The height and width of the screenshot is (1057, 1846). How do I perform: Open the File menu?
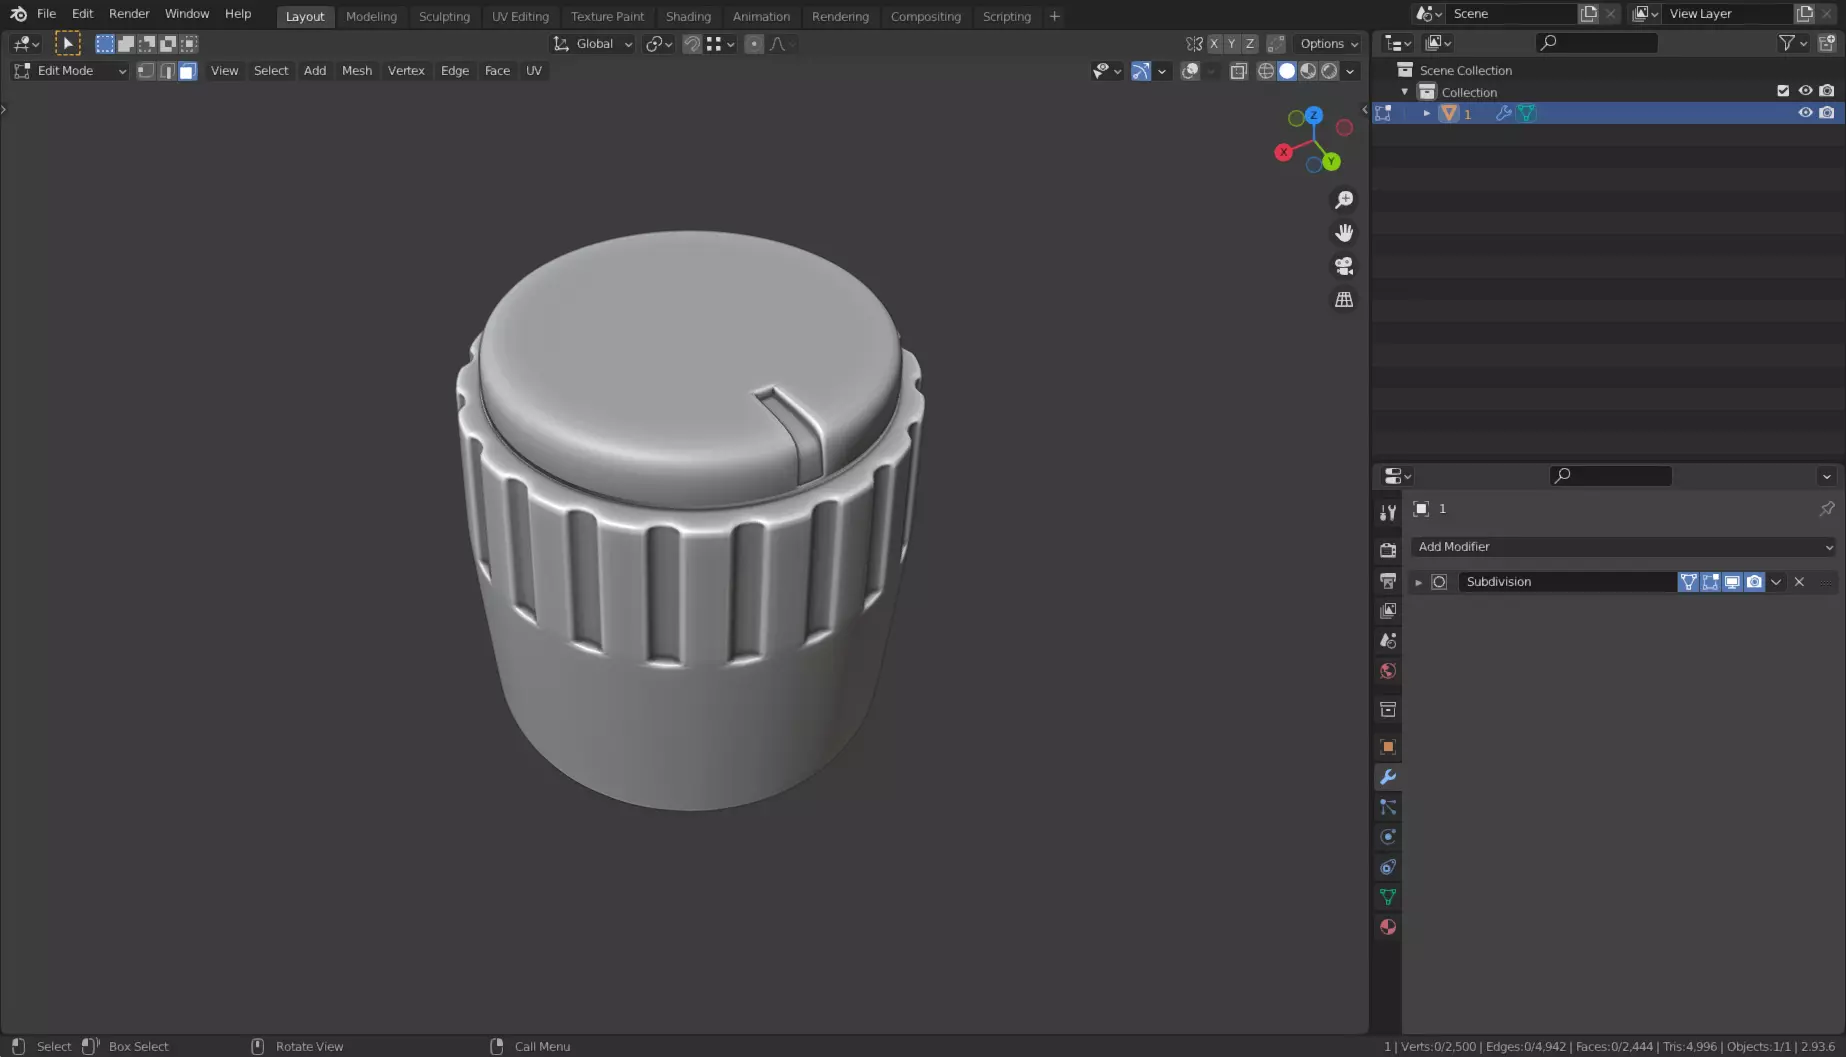tap(46, 14)
